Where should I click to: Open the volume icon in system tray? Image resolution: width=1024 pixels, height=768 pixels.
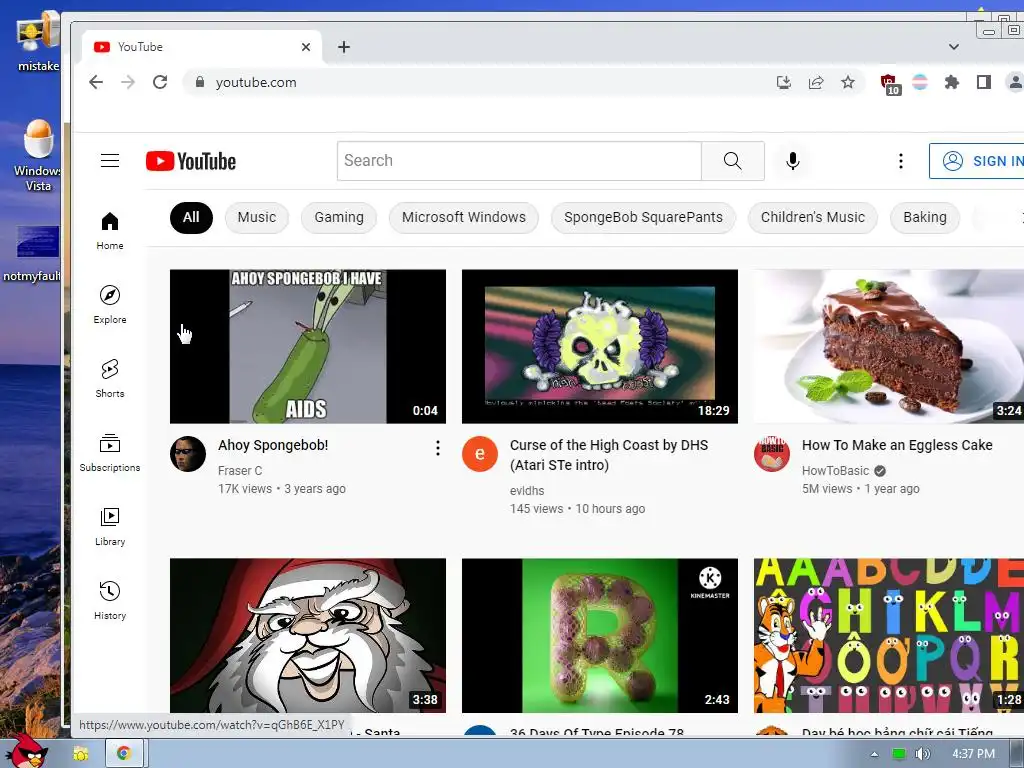coord(921,754)
